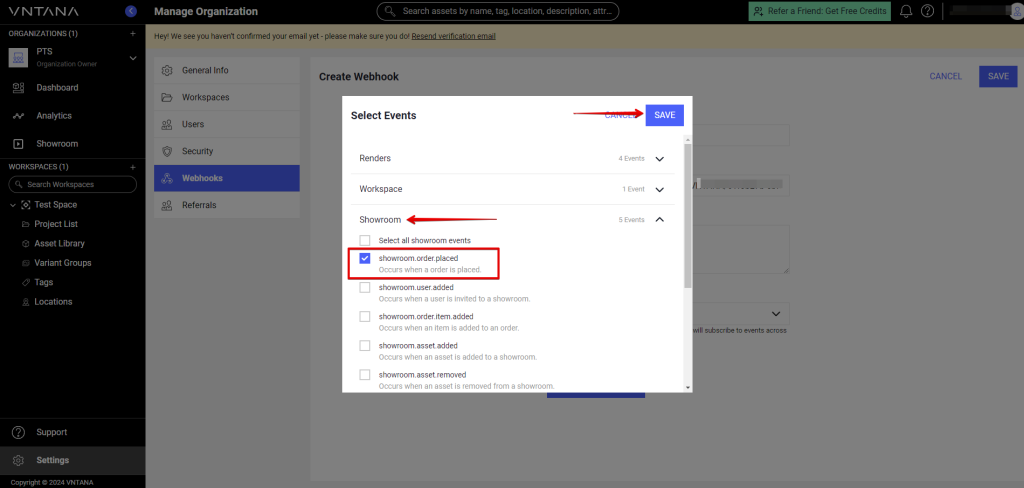Viewport: 1024px width, 488px height.
Task: Open Support at bottom of sidebar
Action: [x=51, y=432]
